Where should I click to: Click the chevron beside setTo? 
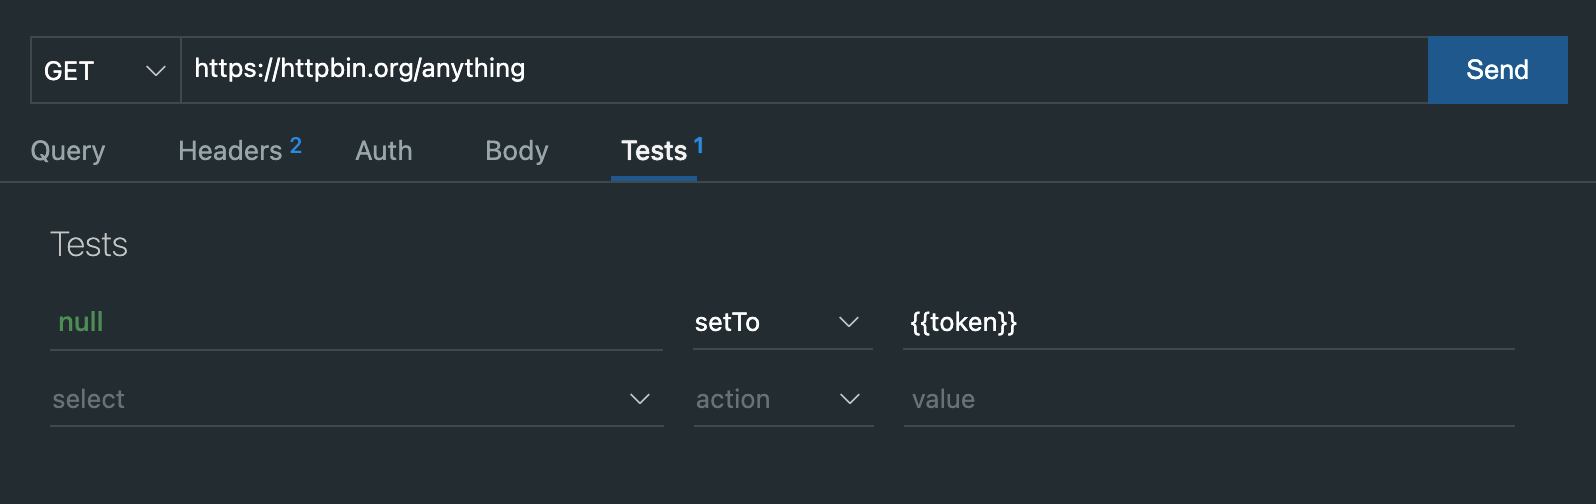pyautogui.click(x=849, y=322)
